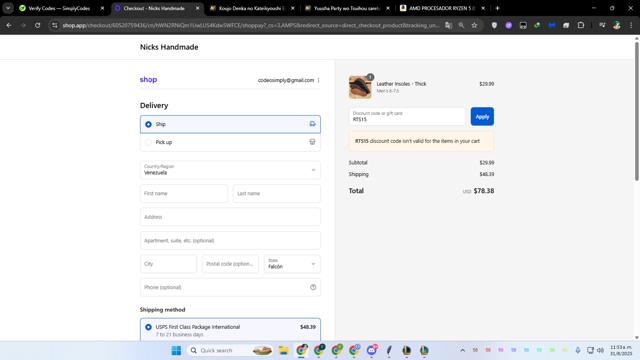
Task: Open Chrome's three-dot menu
Action: pos(631,25)
